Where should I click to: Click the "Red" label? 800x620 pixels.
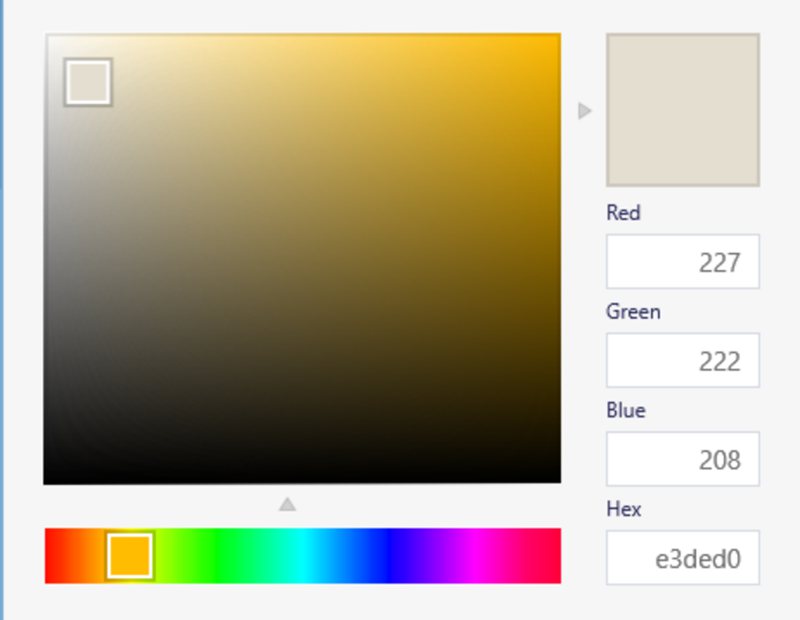(x=623, y=213)
